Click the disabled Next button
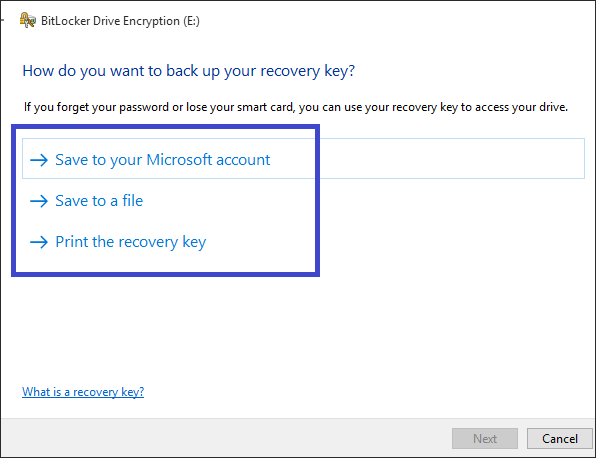Image resolution: width=596 pixels, height=458 pixels. coord(485,439)
